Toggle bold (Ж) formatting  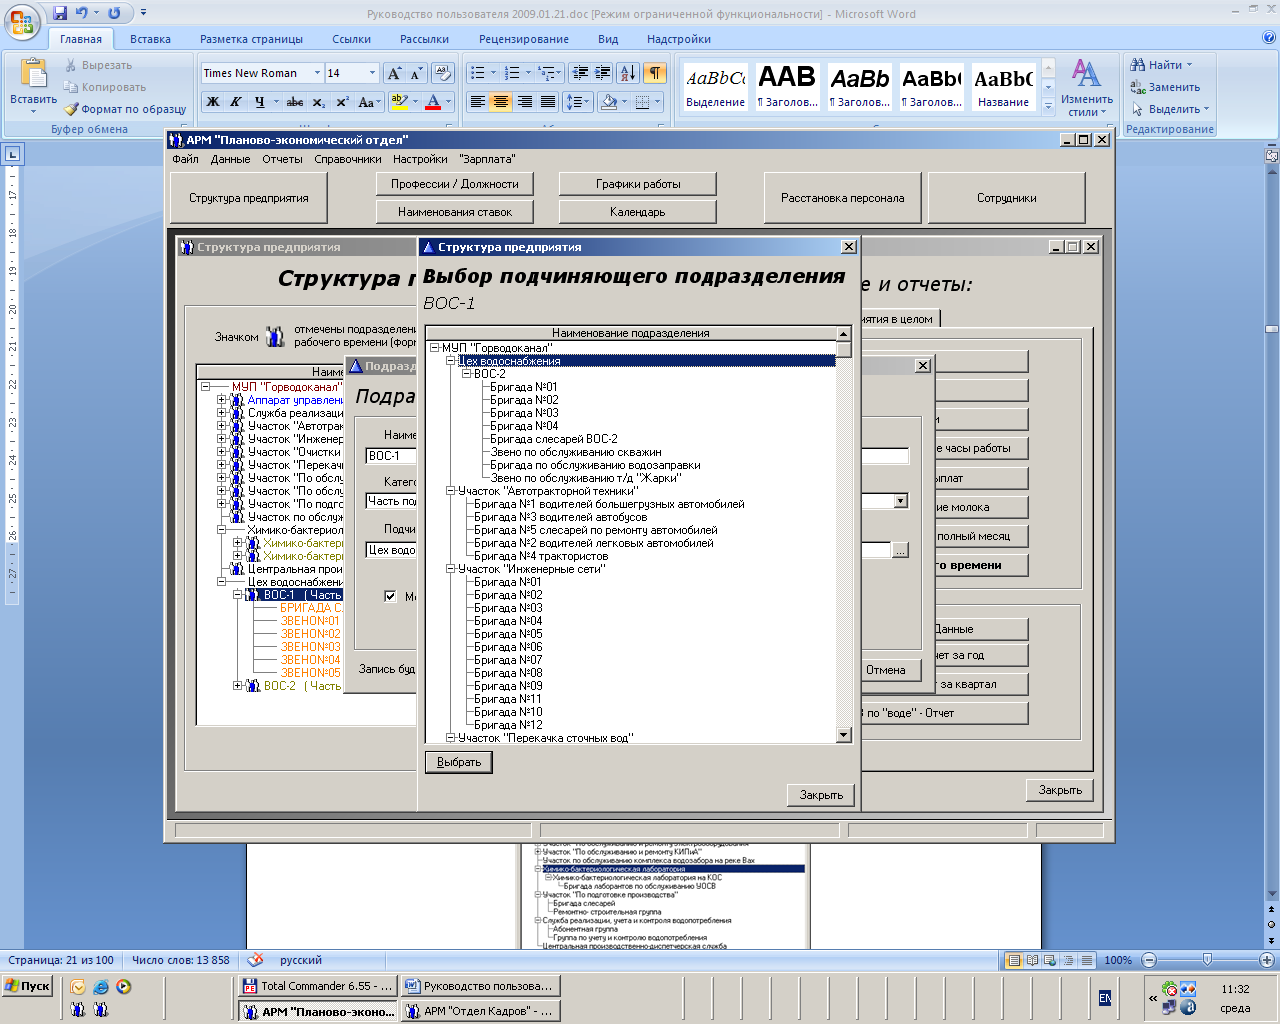click(x=212, y=102)
